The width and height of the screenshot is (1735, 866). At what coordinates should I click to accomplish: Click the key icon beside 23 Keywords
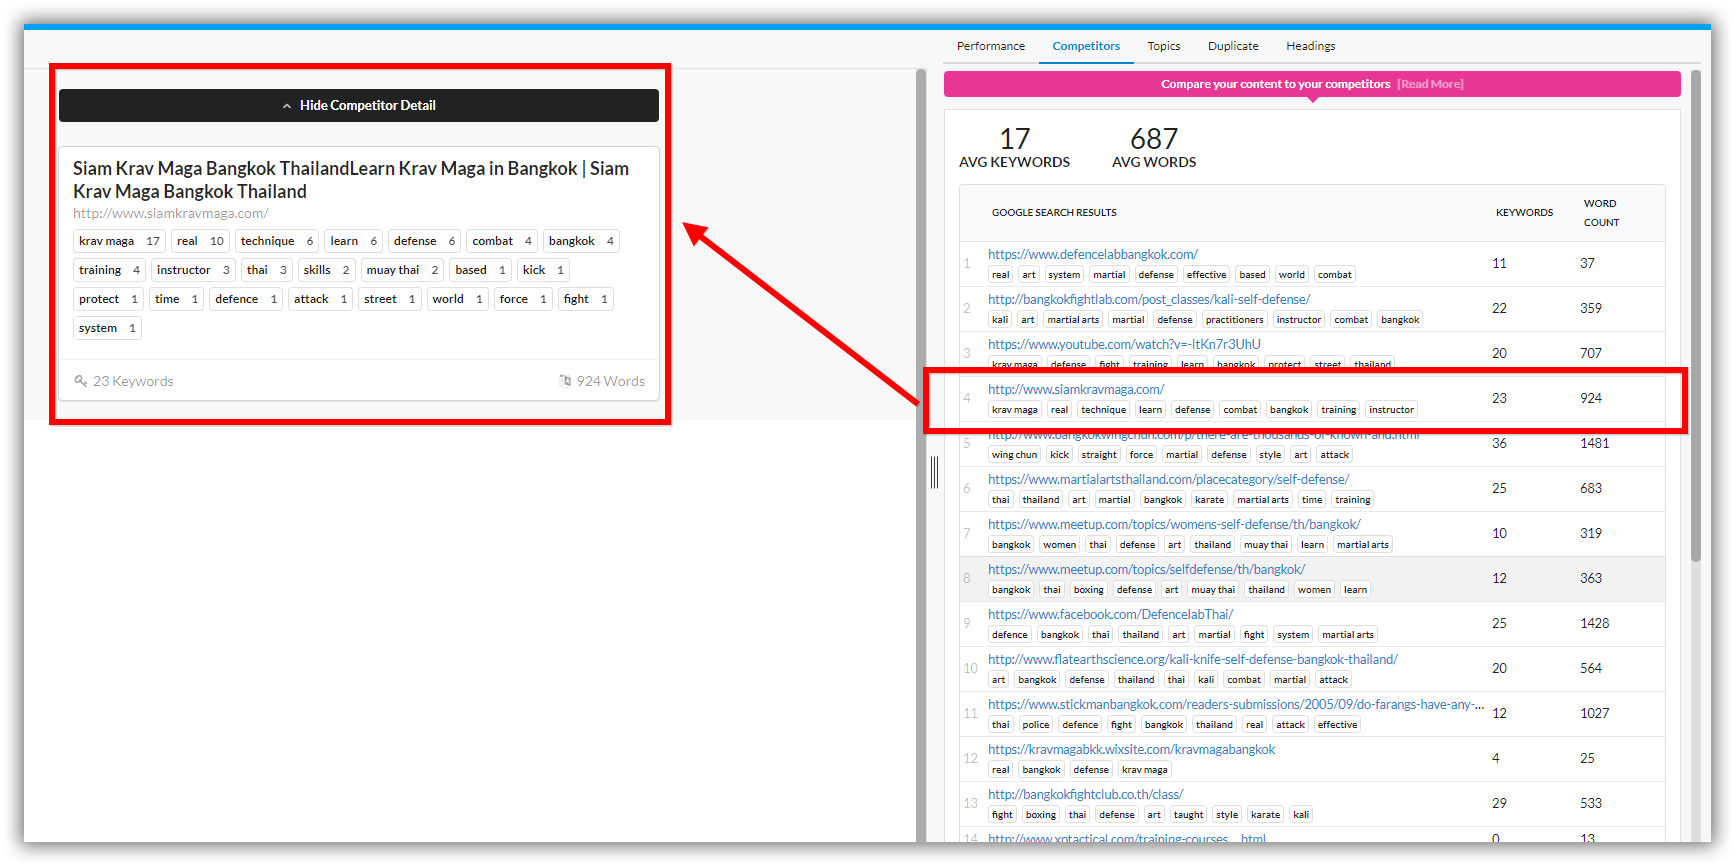81,381
